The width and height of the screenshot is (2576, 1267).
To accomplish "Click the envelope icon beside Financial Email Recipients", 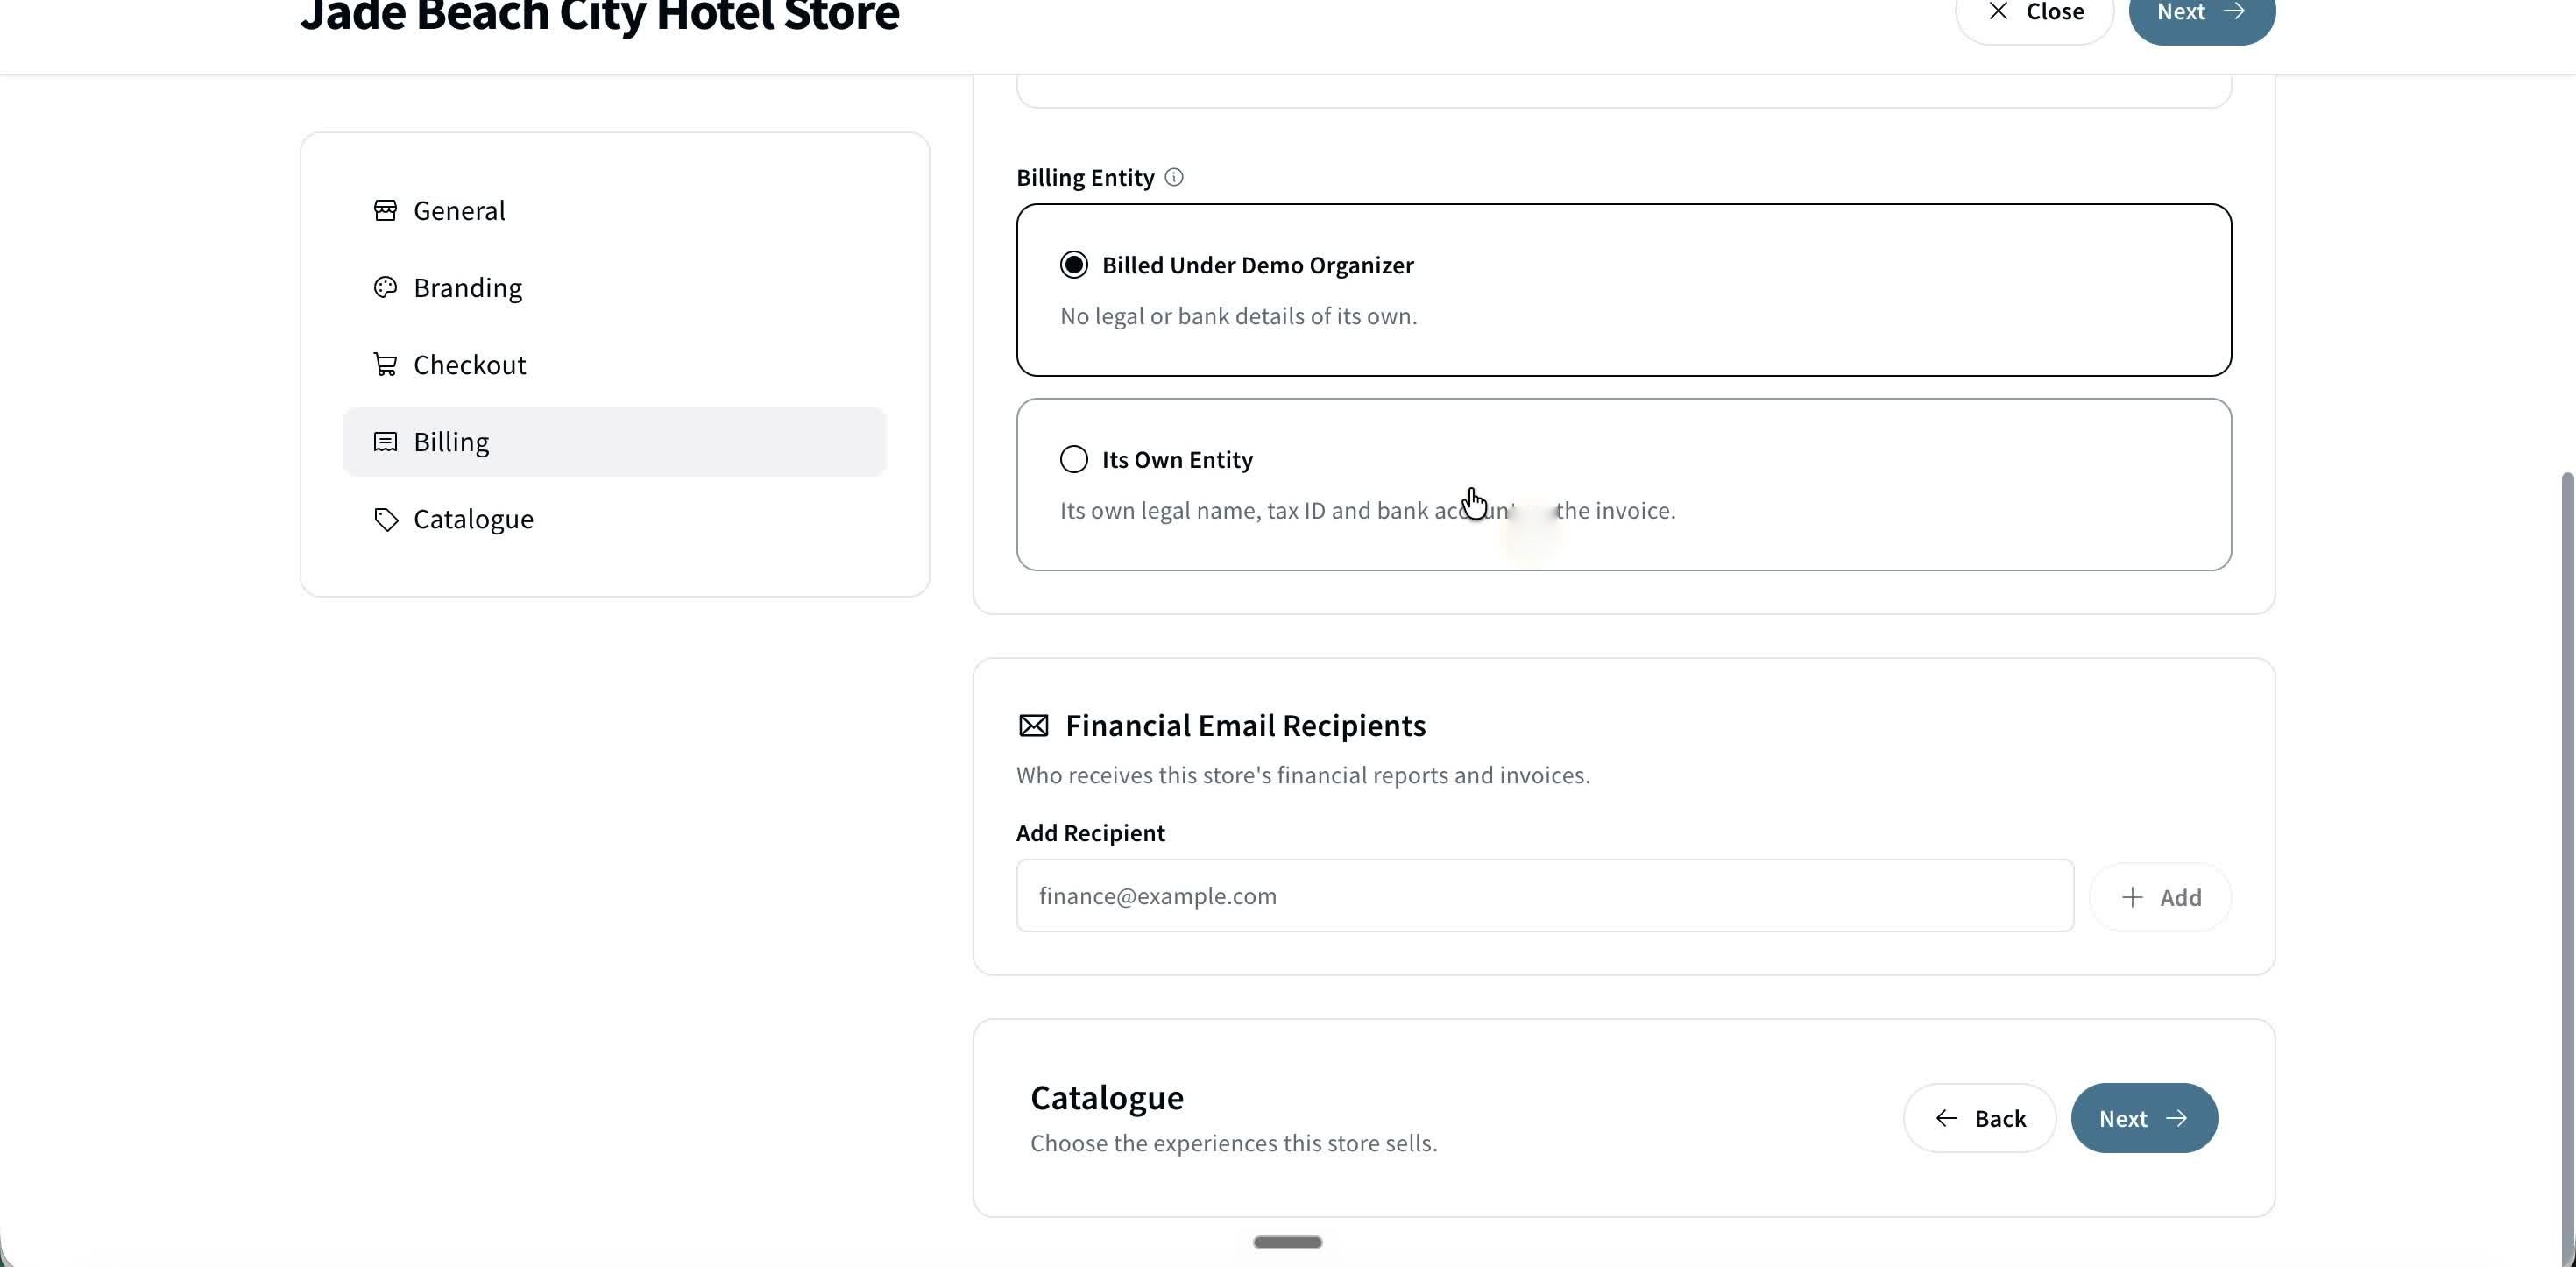I will 1033,726.
